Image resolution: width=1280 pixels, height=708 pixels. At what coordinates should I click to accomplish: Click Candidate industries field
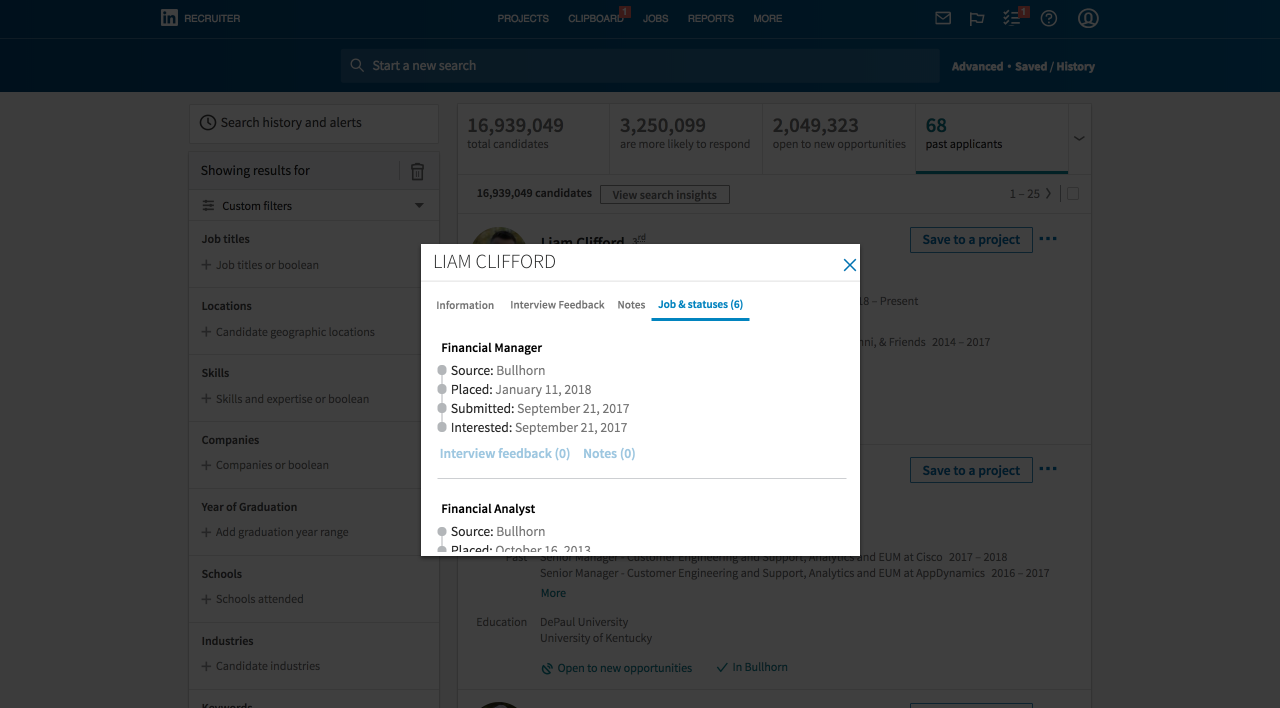click(268, 666)
